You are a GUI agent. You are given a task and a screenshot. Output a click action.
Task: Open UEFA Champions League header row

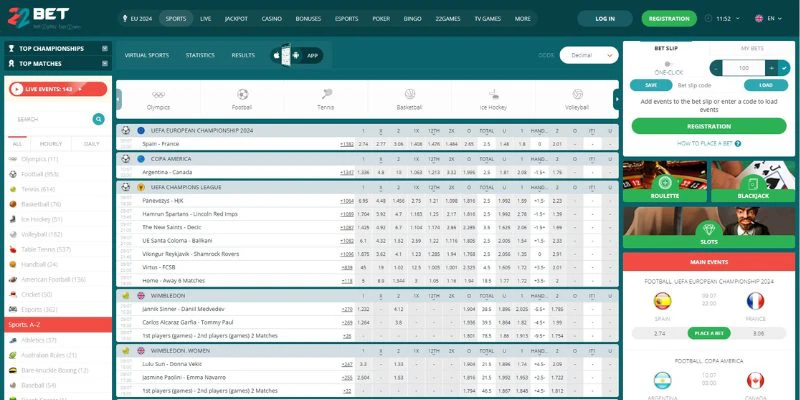pos(367,187)
